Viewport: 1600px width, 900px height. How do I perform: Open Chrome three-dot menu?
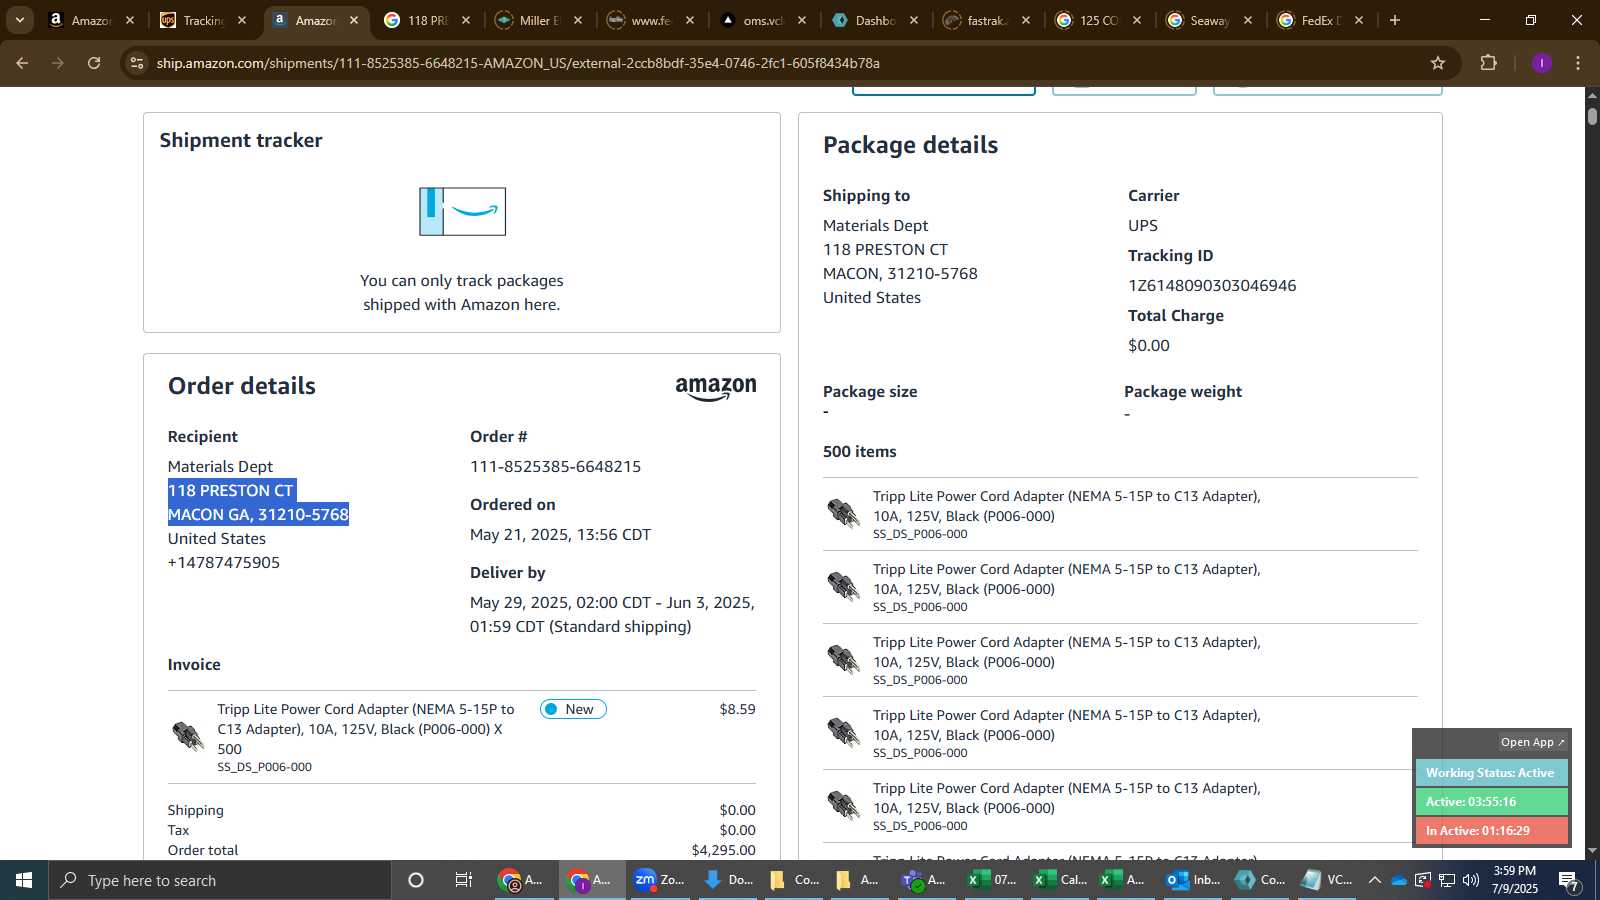click(x=1578, y=63)
